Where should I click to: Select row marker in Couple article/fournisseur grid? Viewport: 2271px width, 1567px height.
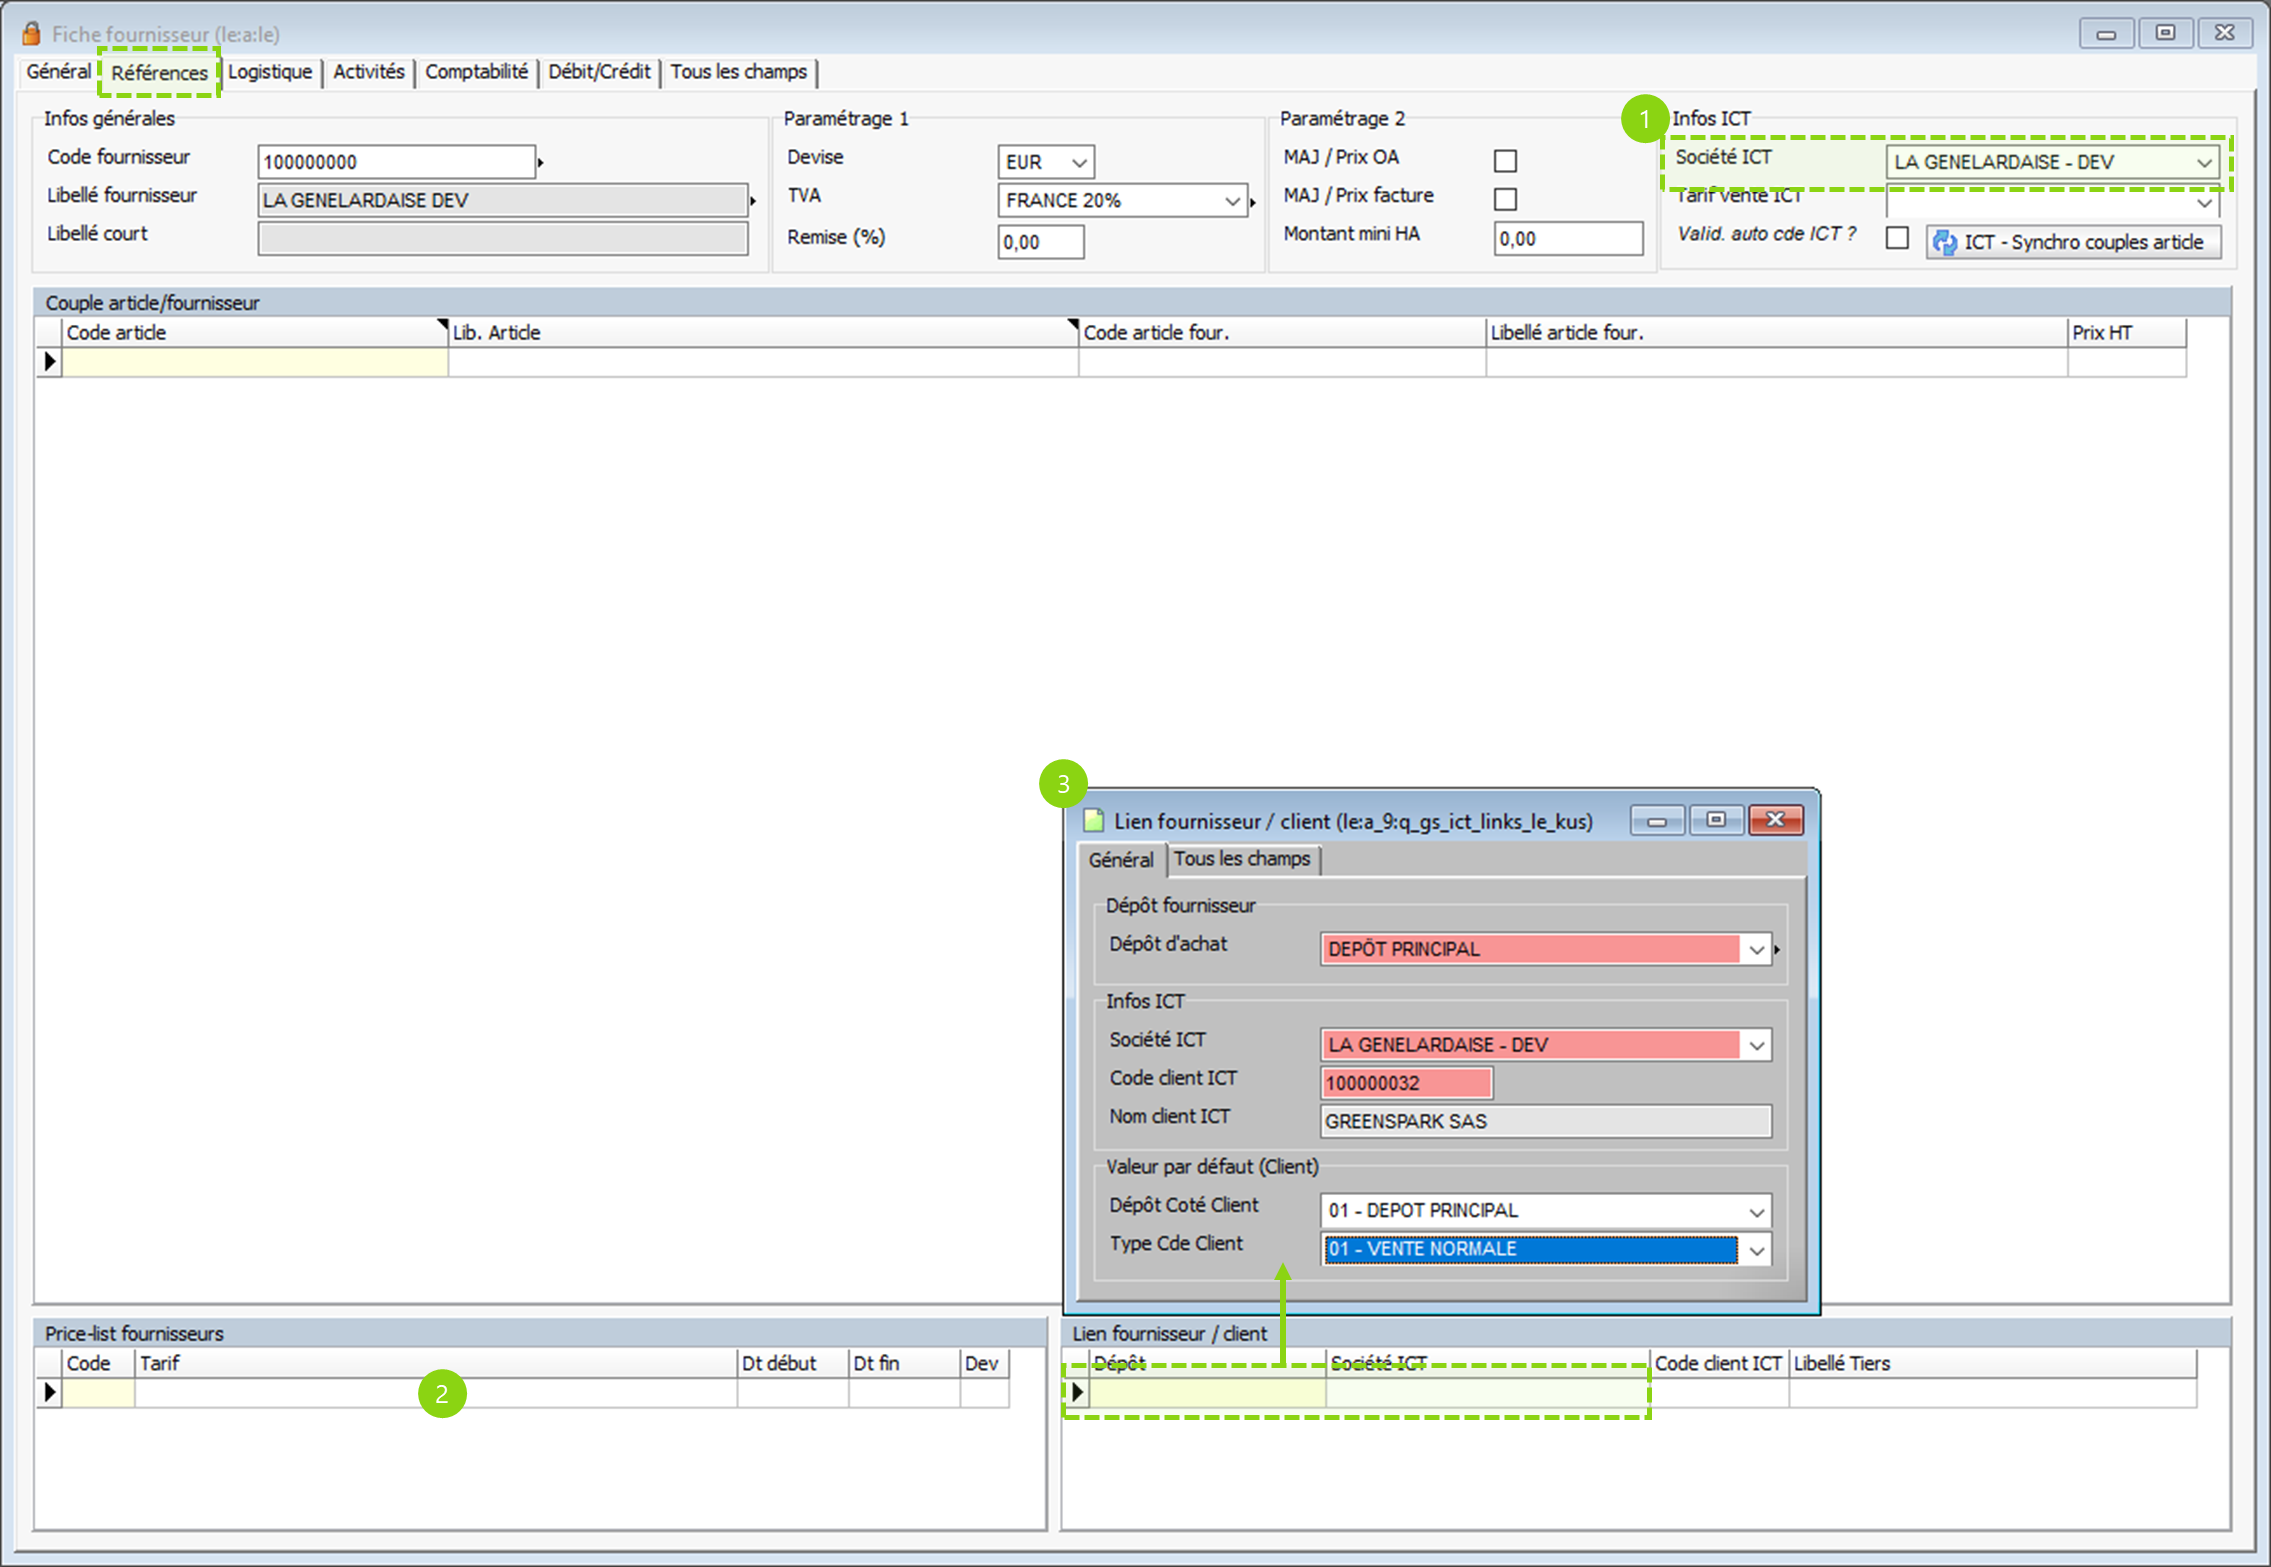49,362
